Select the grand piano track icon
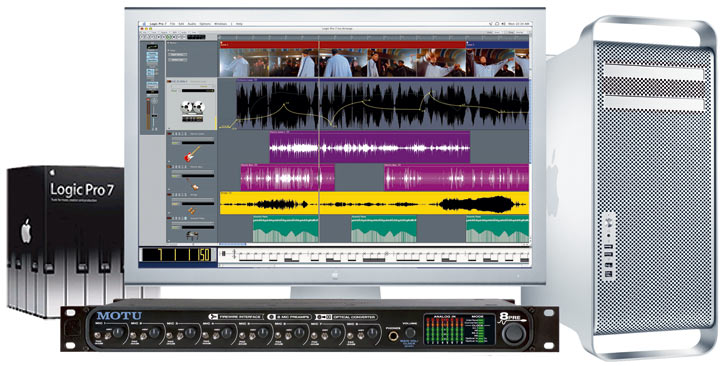The height and width of the screenshot is (366, 726). click(x=193, y=235)
